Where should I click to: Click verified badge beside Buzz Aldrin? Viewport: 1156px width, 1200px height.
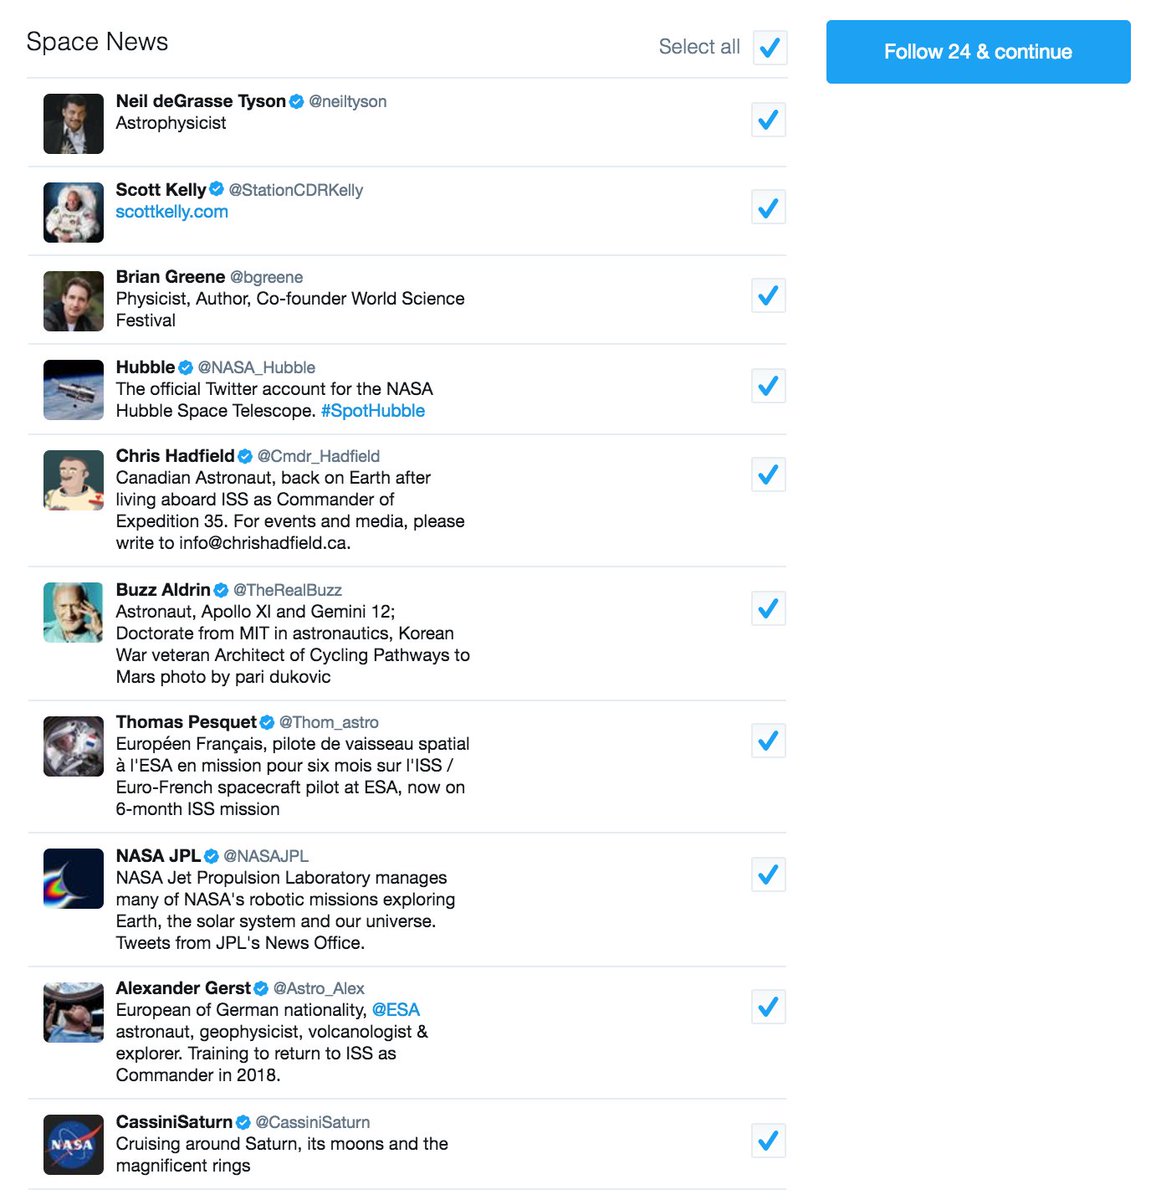(221, 590)
